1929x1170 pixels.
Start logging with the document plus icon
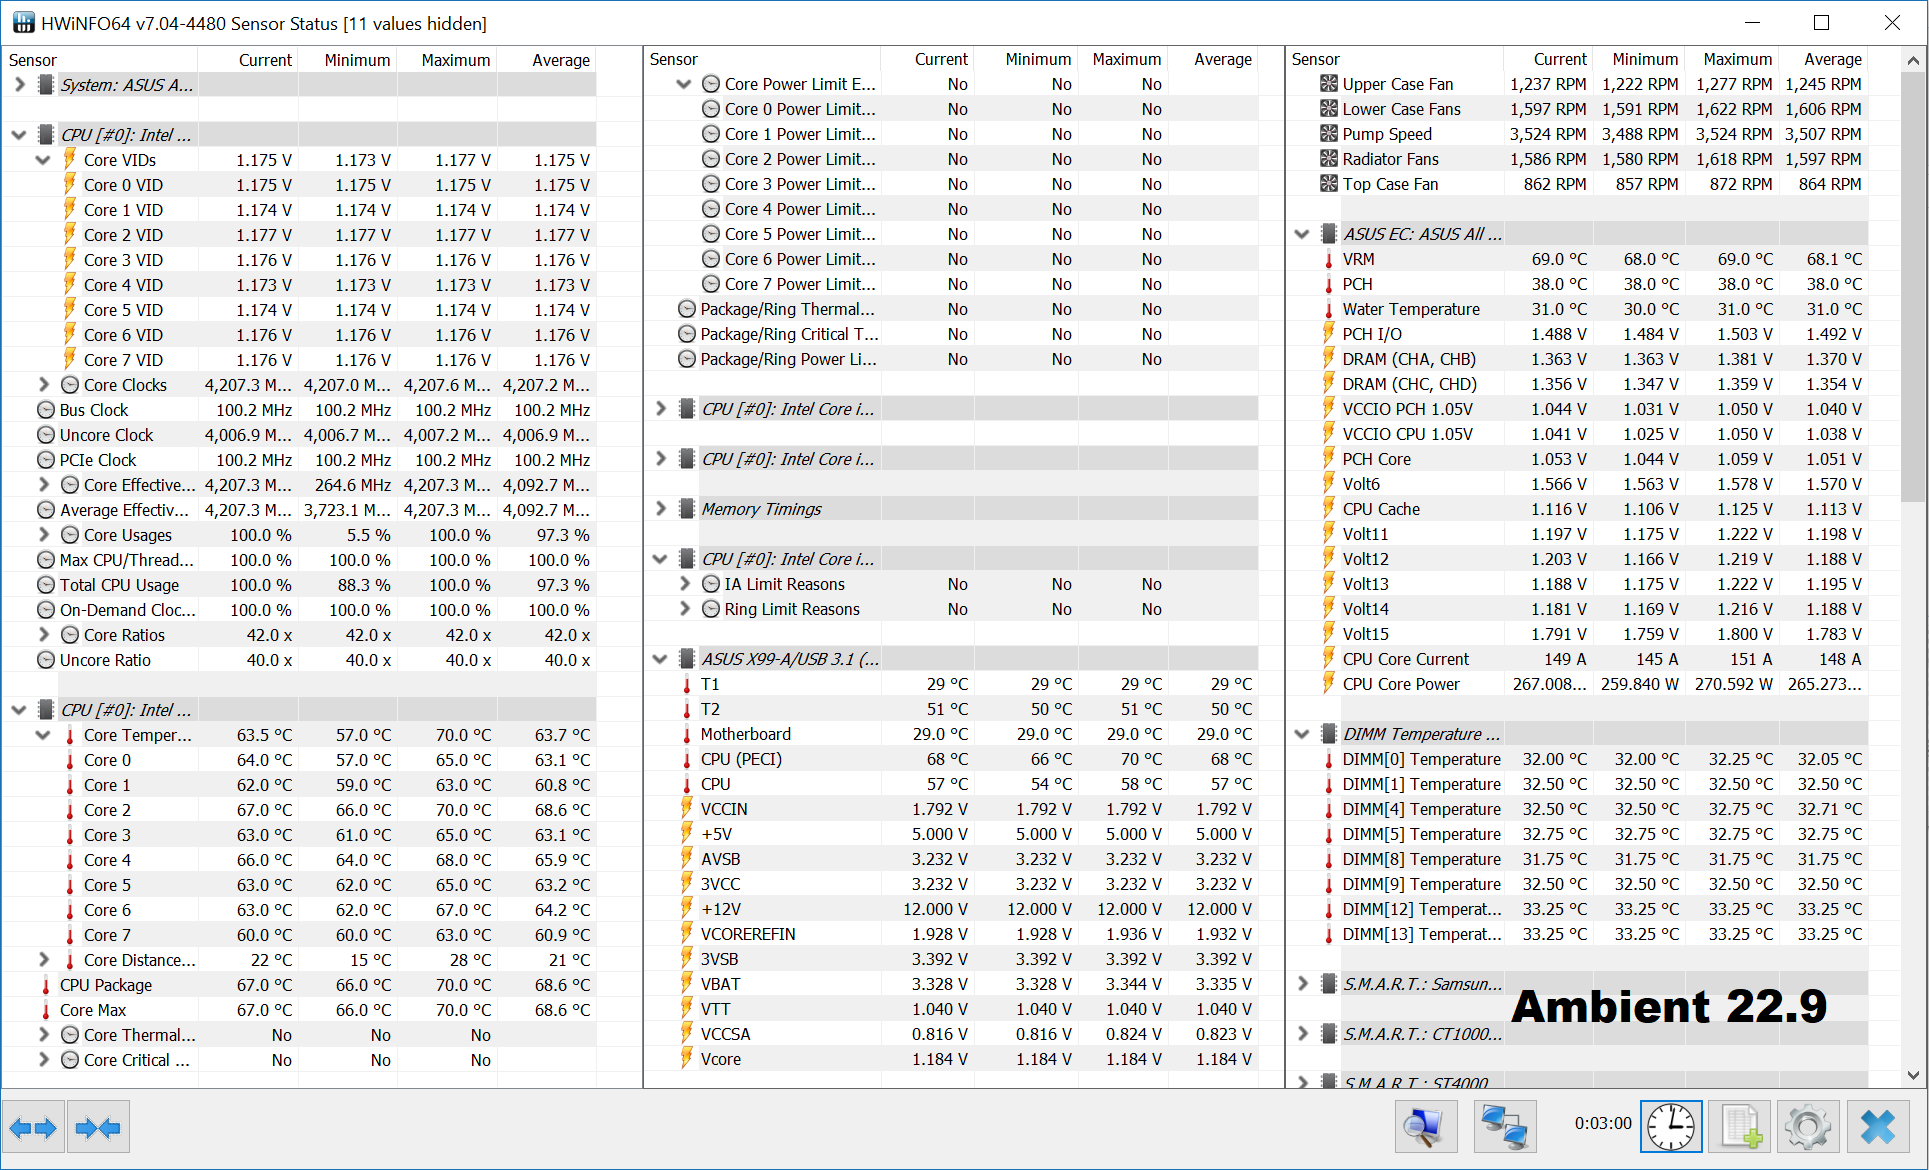point(1740,1127)
